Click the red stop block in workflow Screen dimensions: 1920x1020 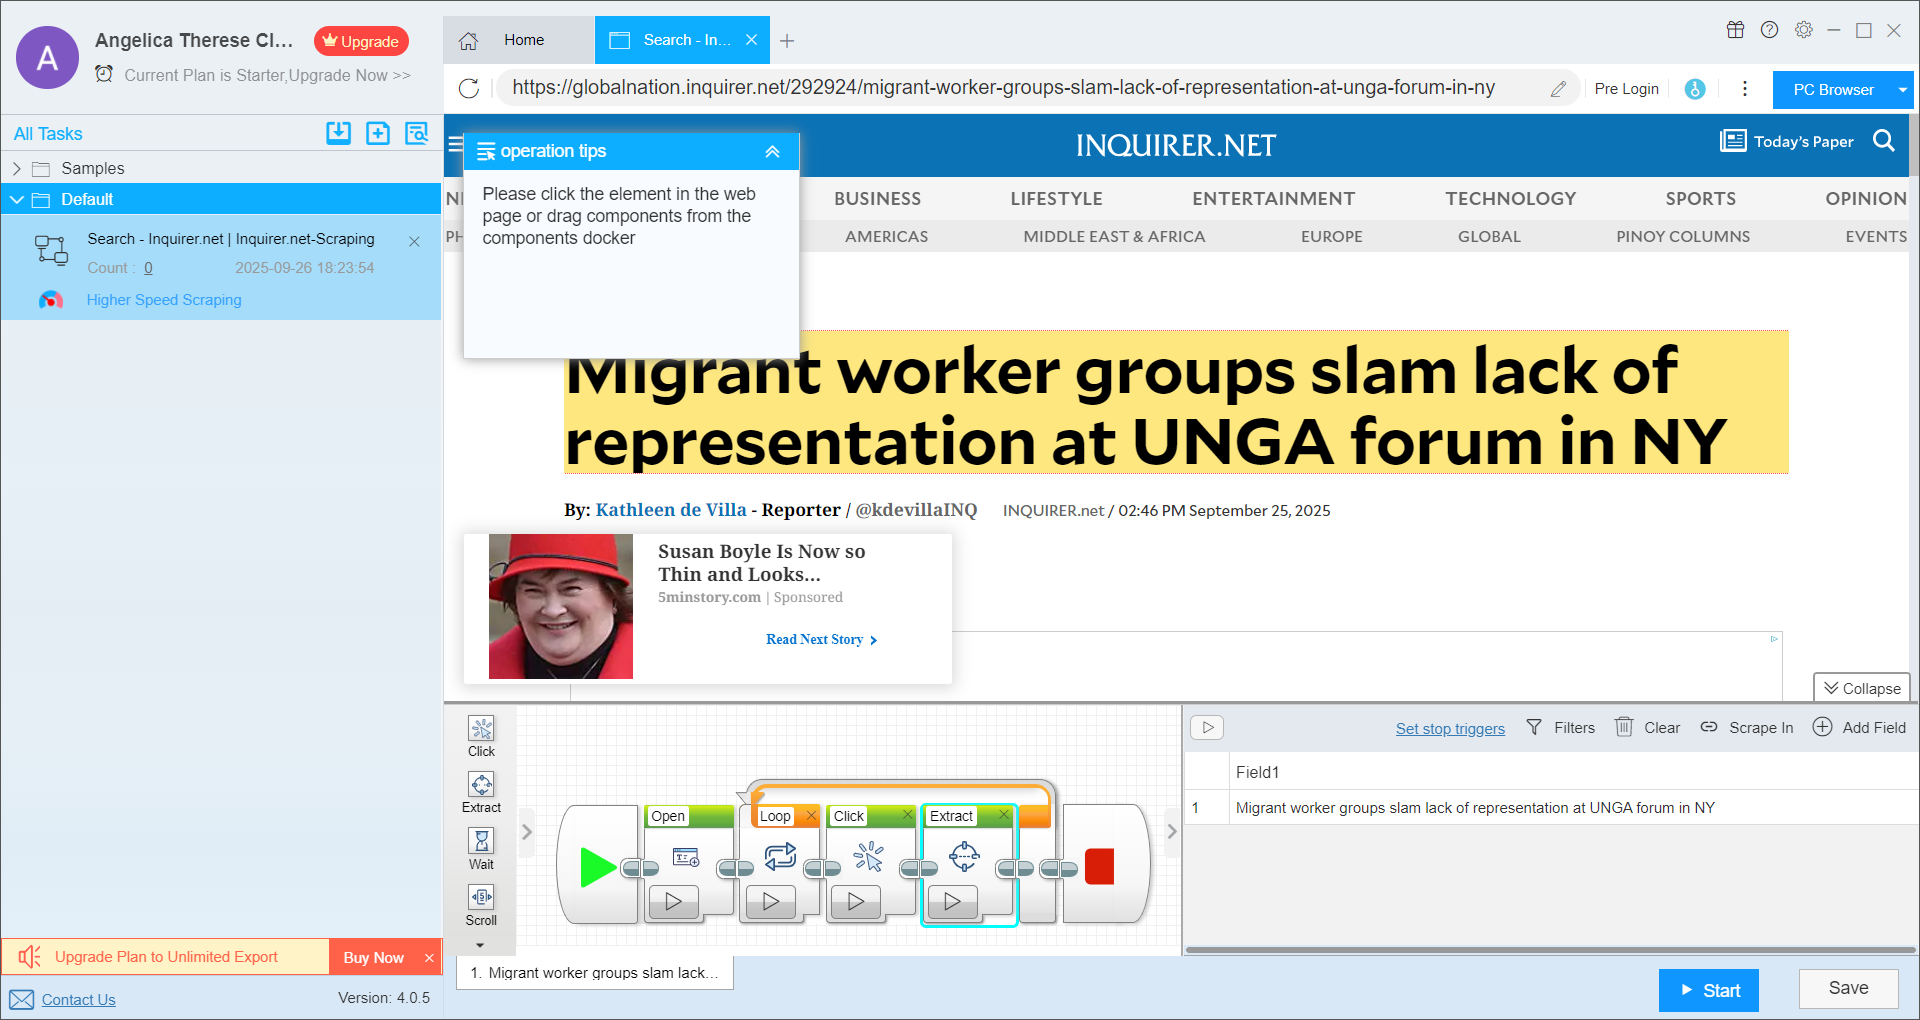click(x=1099, y=866)
